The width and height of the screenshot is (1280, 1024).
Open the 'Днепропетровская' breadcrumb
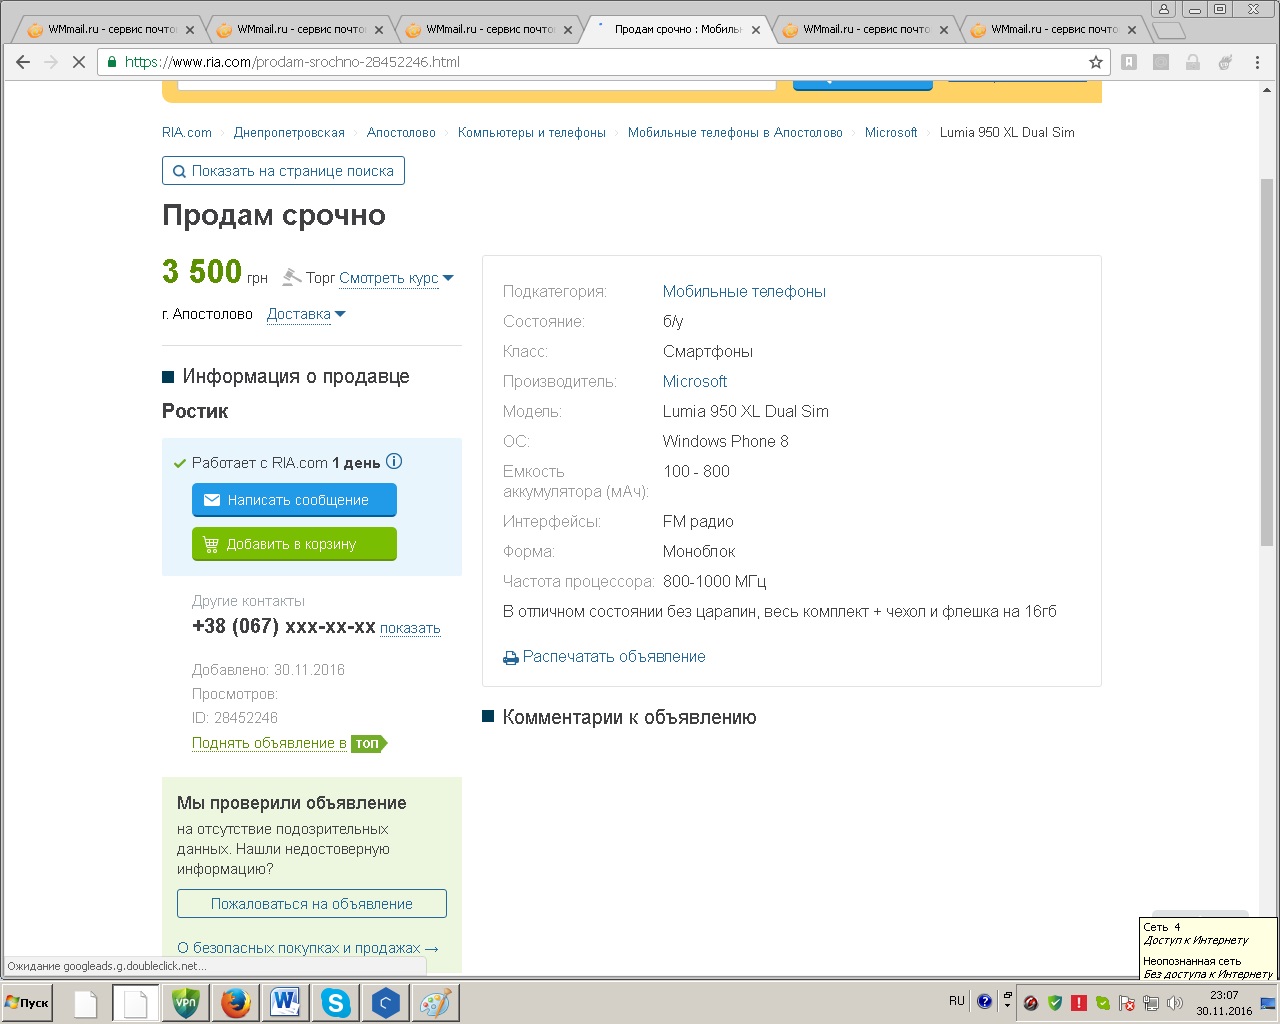point(289,133)
